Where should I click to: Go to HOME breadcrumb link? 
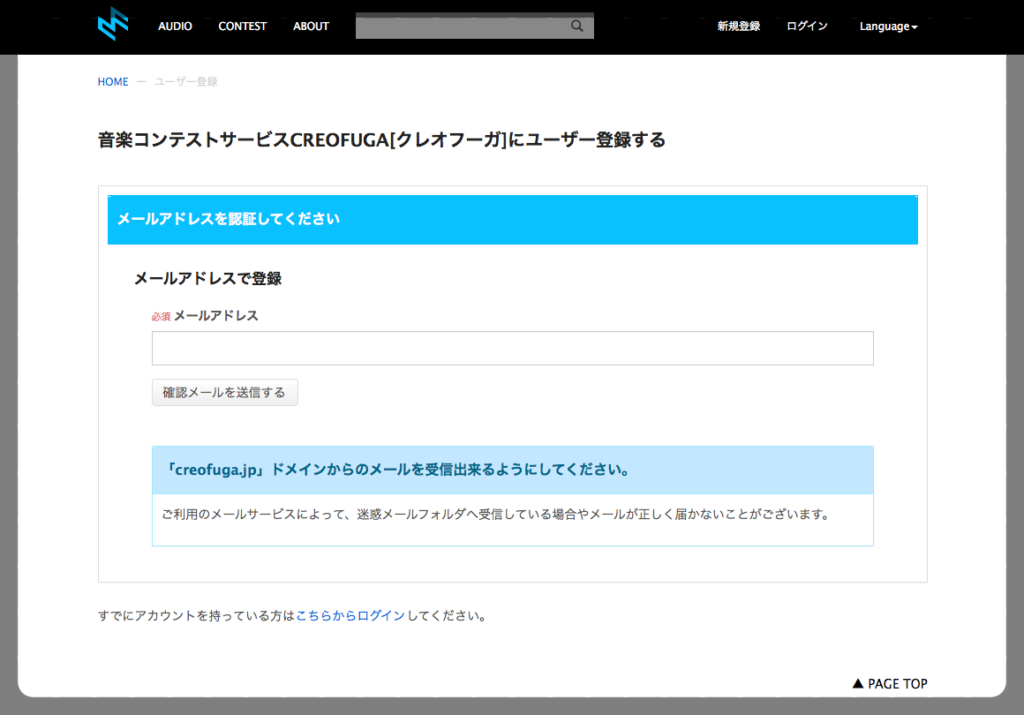(x=113, y=82)
